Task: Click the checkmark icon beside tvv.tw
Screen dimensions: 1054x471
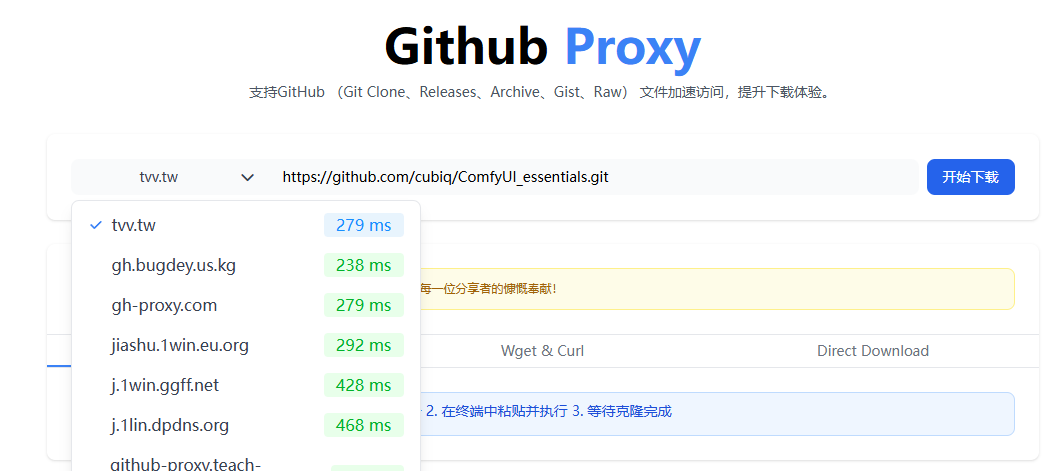Action: pos(95,225)
